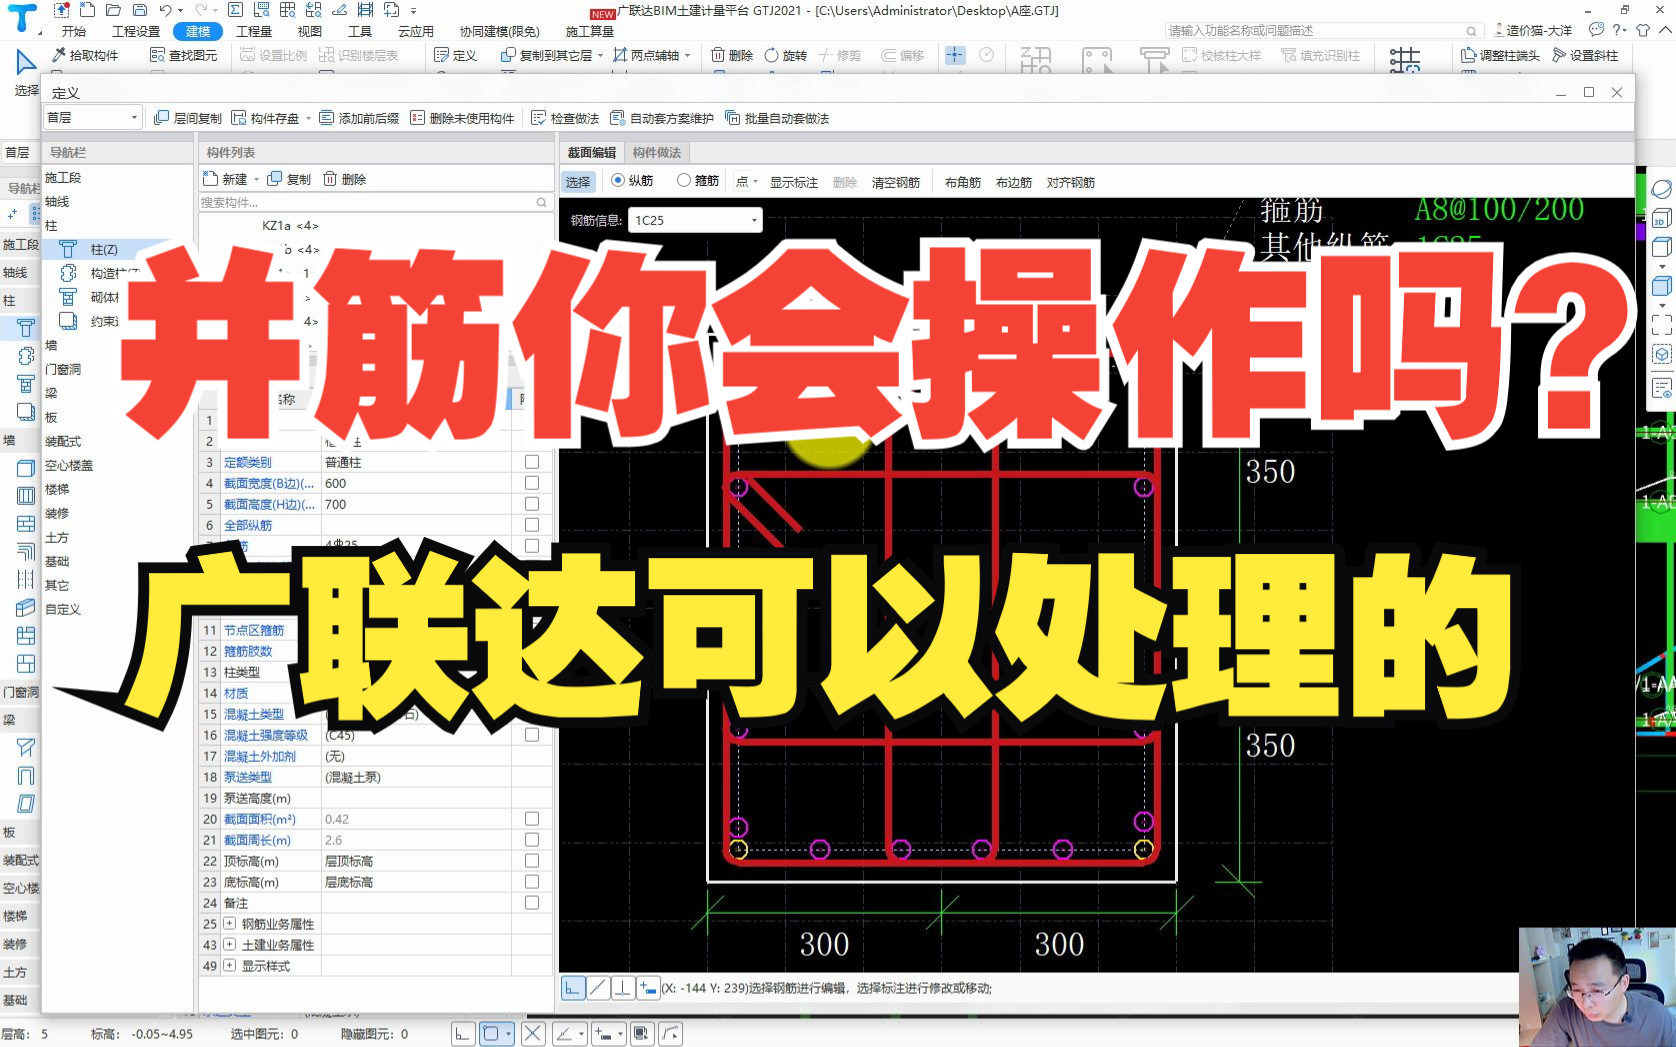Open the 钢筋信息 1C25 dropdown
The height and width of the screenshot is (1047, 1676).
pyautogui.click(x=695, y=220)
